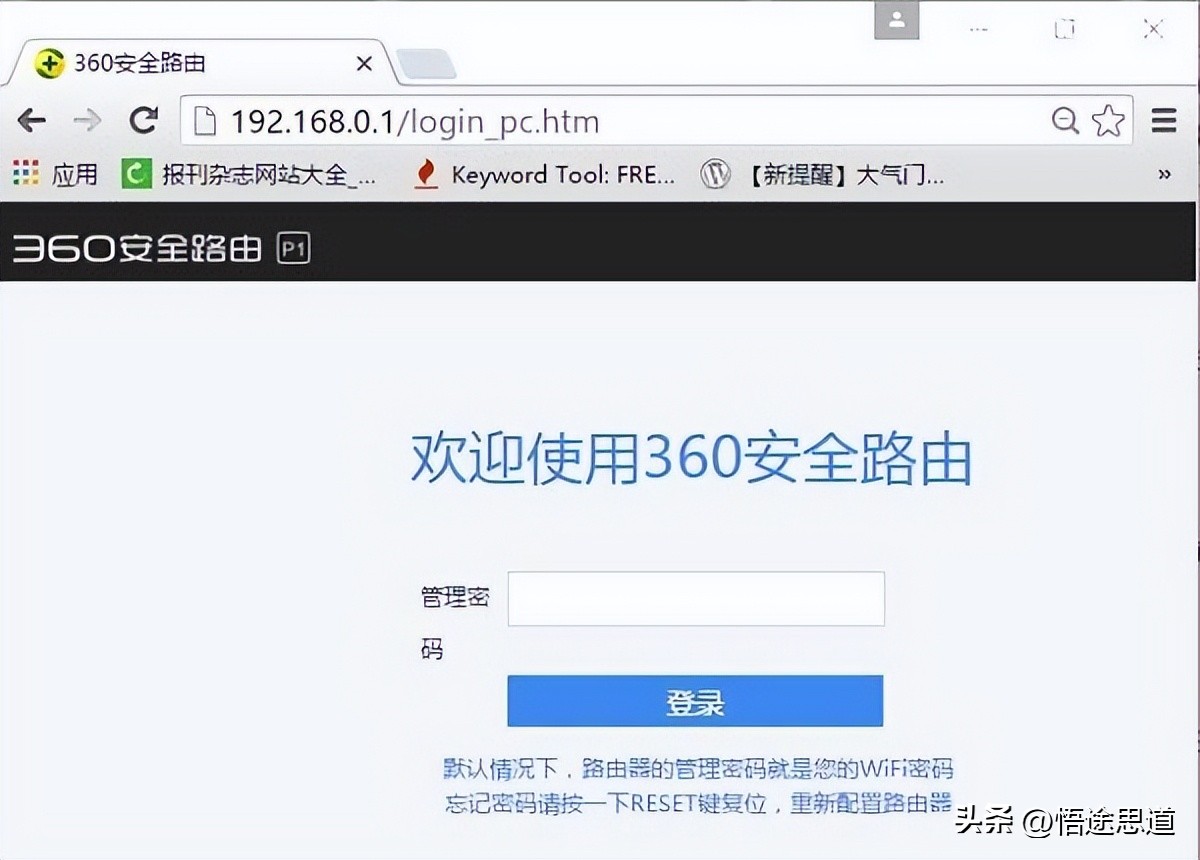Bookmark this page with the star icon
This screenshot has height=860, width=1200.
coord(1109,120)
